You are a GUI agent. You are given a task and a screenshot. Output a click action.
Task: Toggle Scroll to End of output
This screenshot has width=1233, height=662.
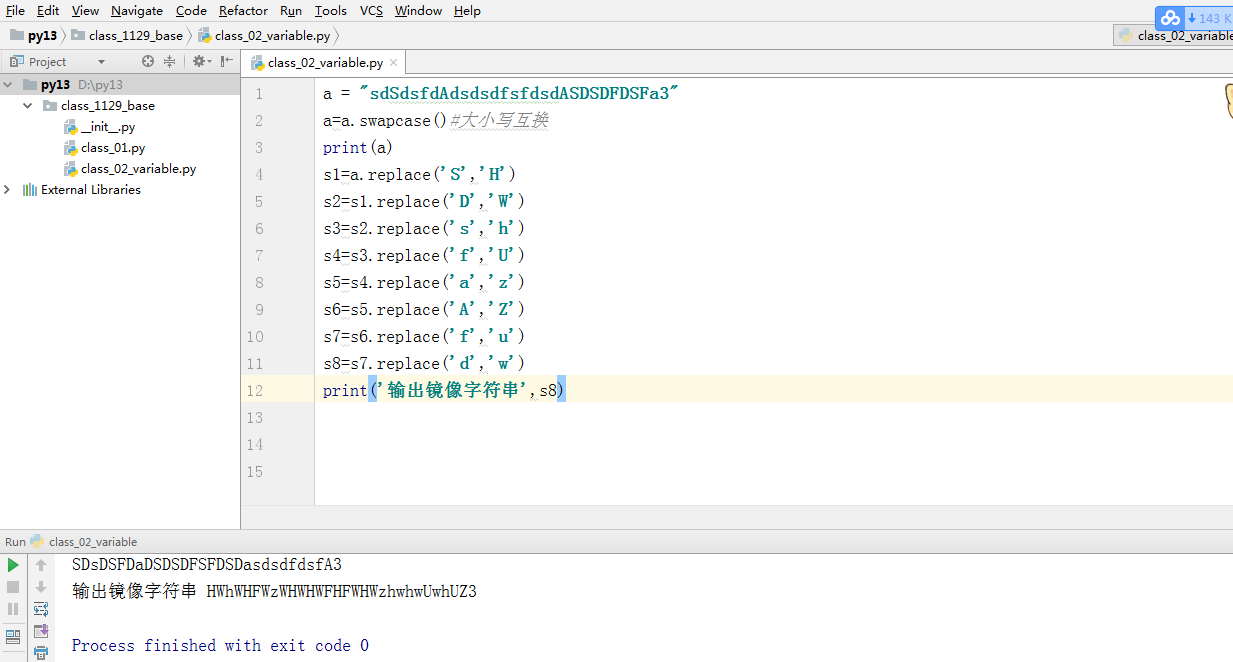pyautogui.click(x=41, y=631)
